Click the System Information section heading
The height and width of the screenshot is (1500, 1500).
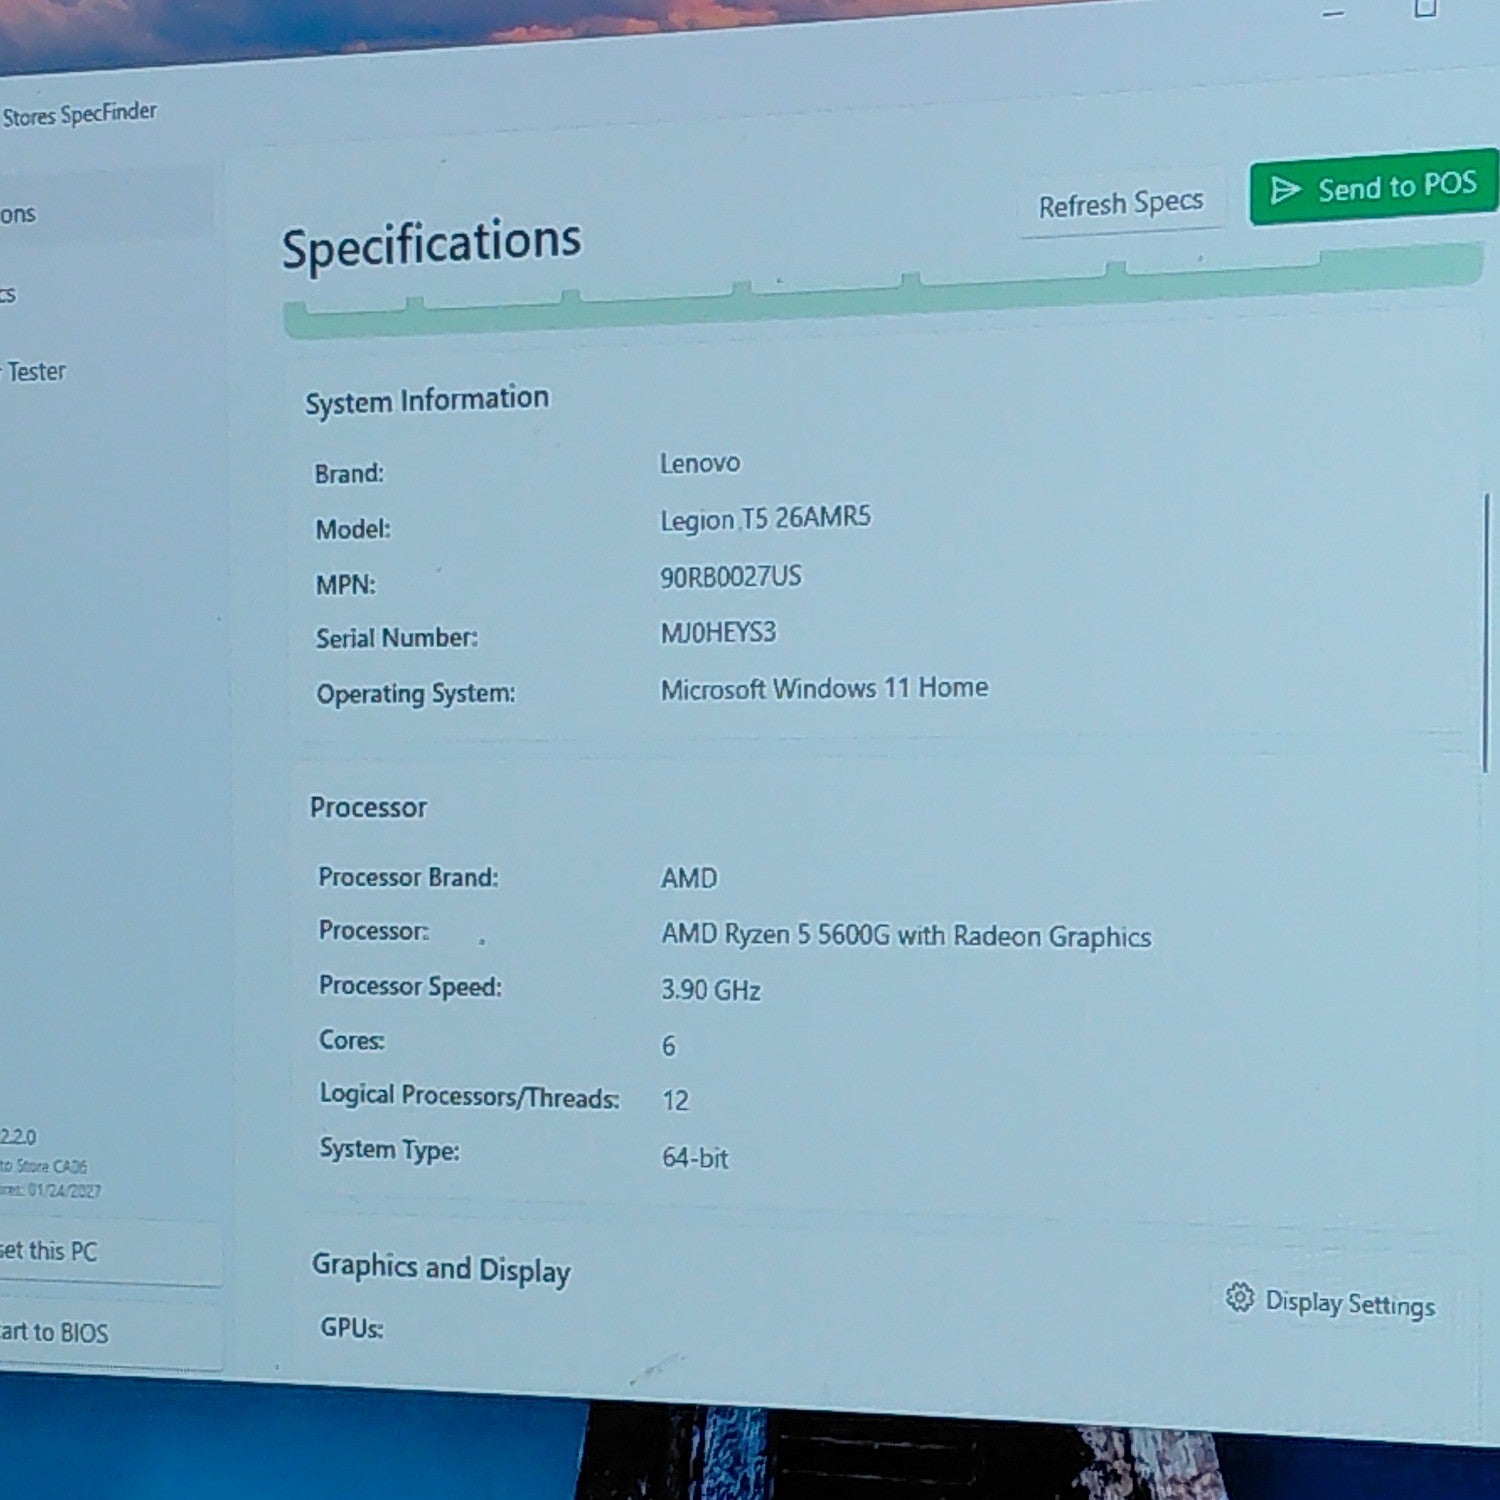tap(427, 400)
